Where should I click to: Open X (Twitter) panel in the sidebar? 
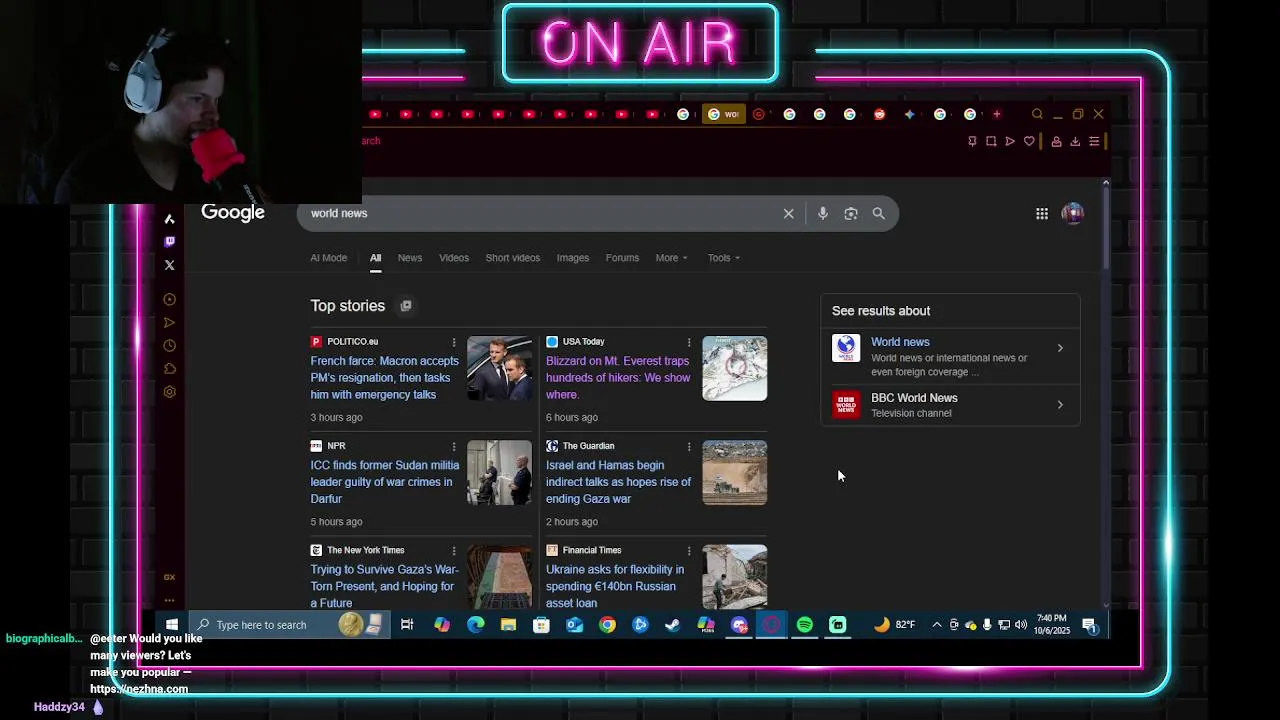tap(169, 265)
